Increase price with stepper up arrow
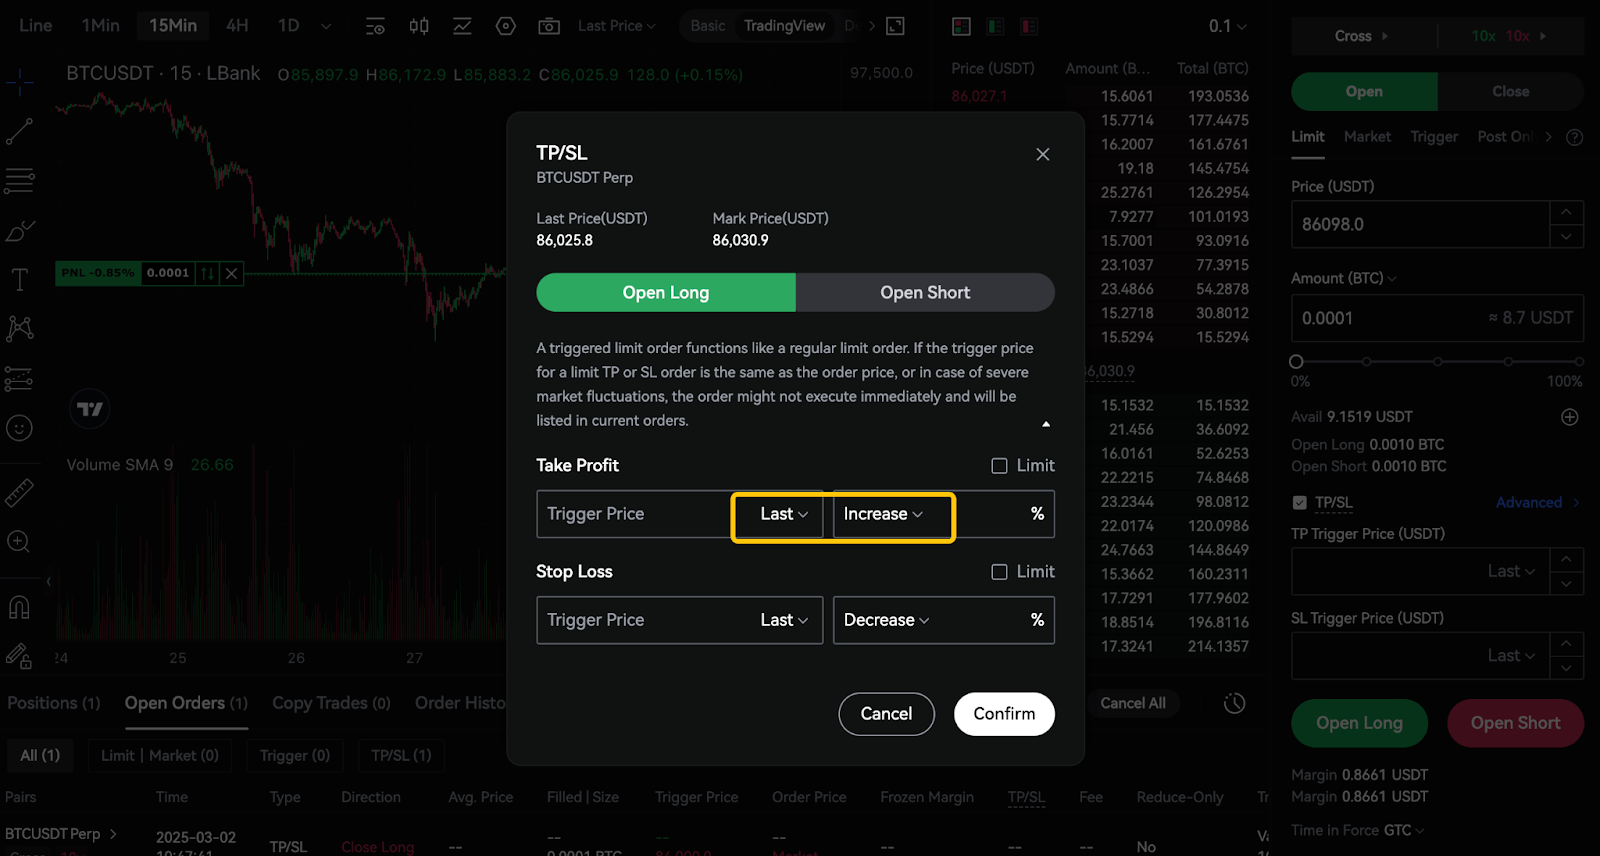 pos(1566,213)
